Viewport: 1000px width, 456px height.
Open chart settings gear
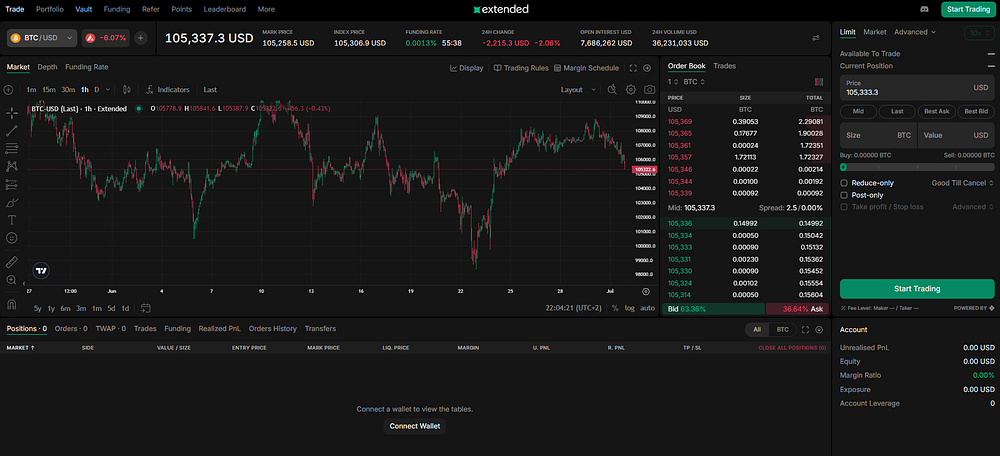[631, 90]
